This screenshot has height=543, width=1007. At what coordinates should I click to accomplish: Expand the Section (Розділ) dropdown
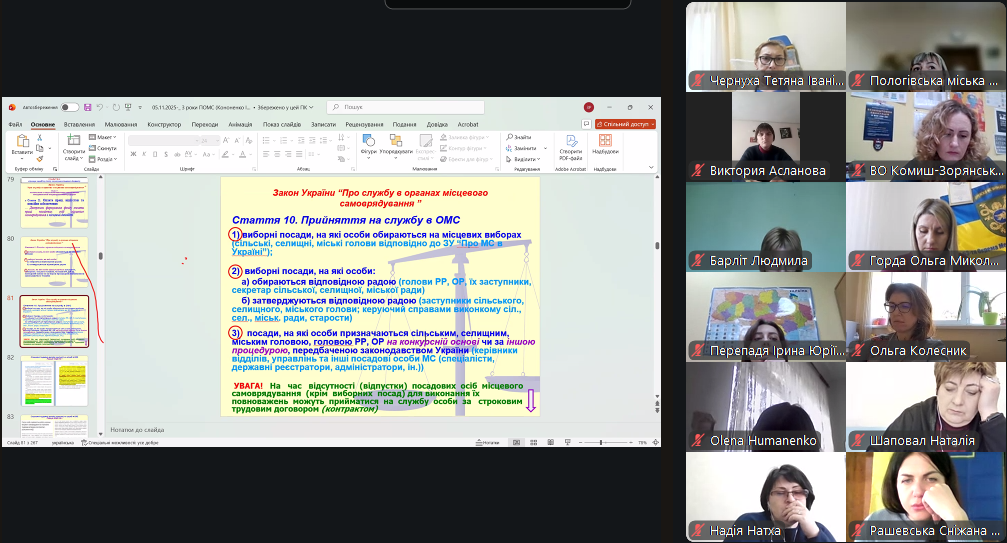tap(104, 158)
